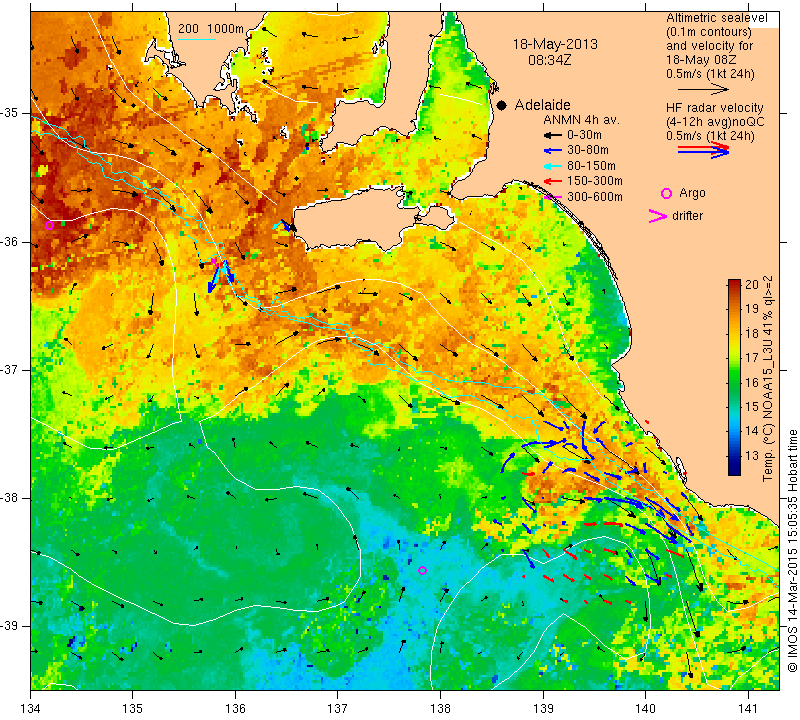This screenshot has width=800, height=720.
Task: Click the Argo float marker near 134E 36S
Action: coord(49,226)
